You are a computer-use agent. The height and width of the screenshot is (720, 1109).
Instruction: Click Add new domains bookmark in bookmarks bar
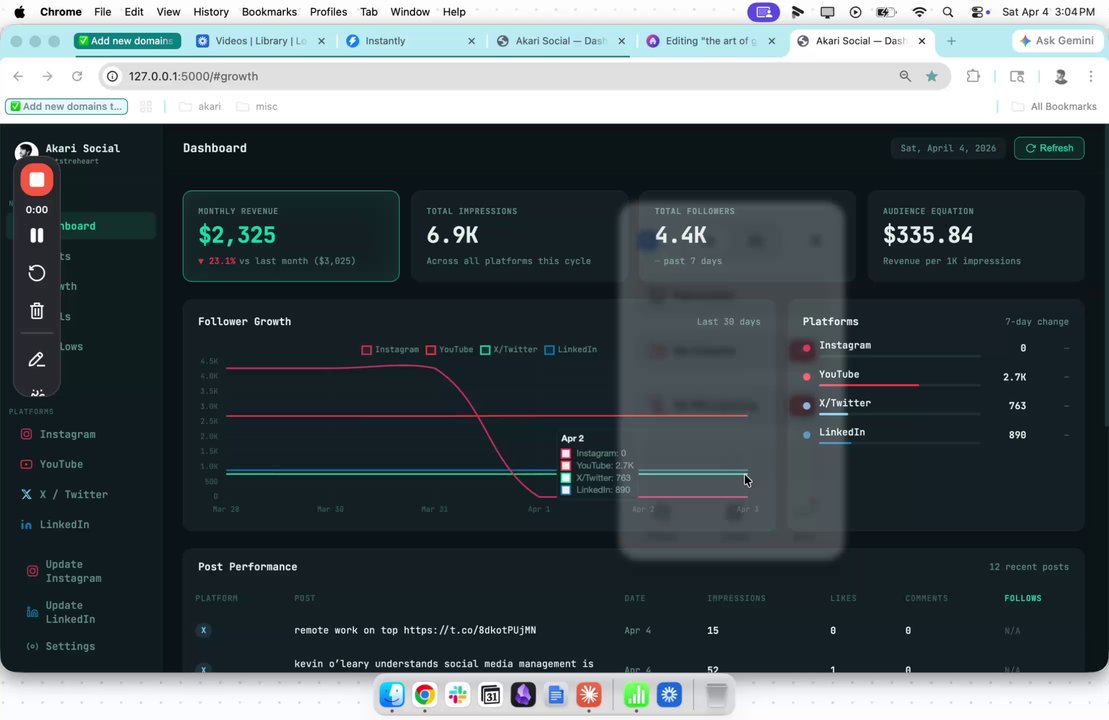click(x=66, y=106)
